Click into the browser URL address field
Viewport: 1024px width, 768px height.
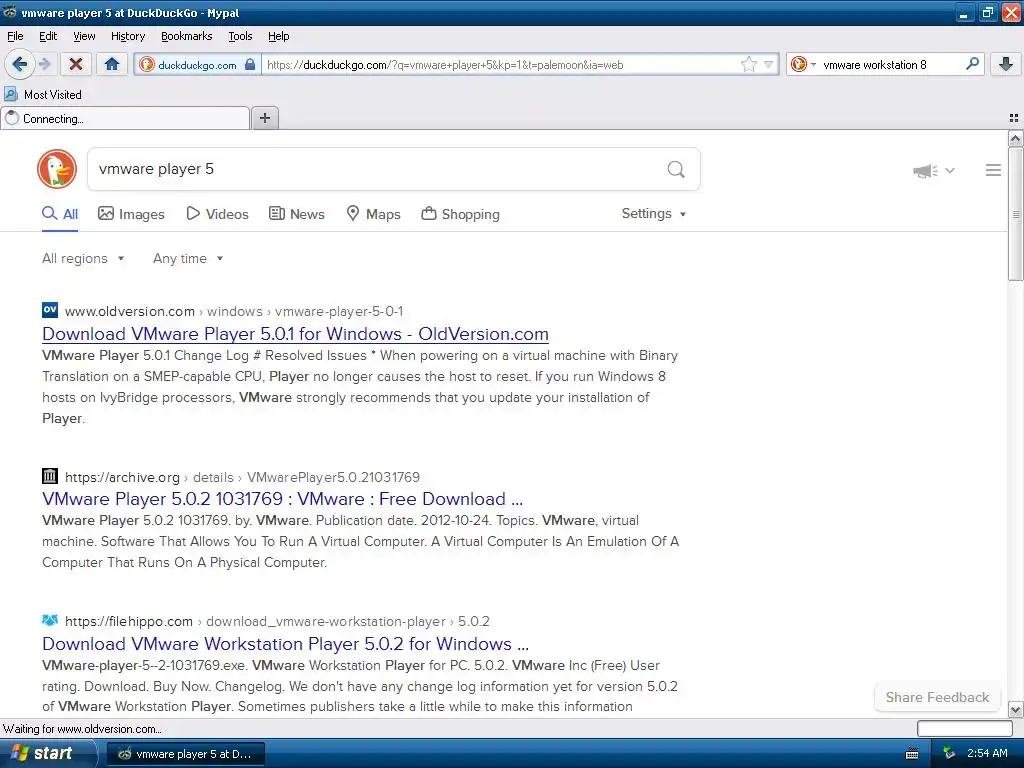(x=500, y=65)
